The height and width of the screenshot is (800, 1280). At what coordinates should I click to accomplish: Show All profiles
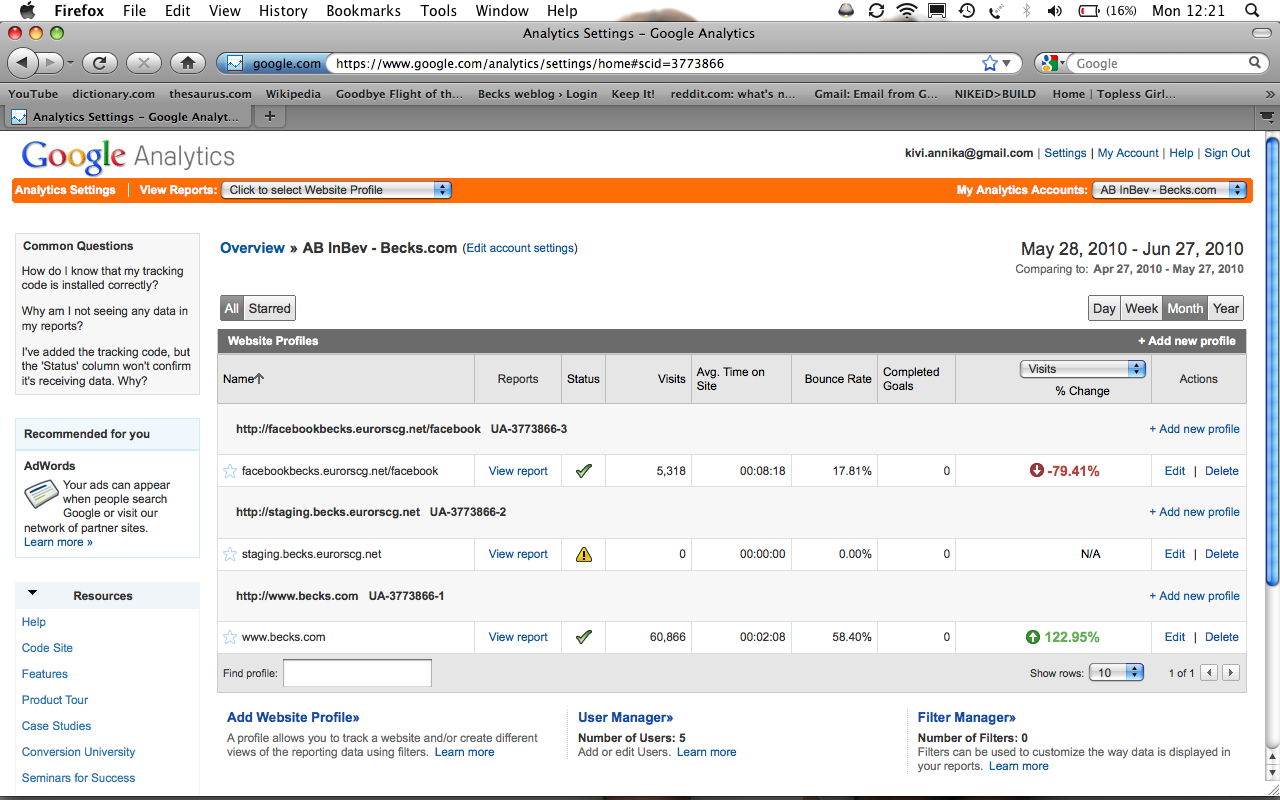[x=232, y=308]
